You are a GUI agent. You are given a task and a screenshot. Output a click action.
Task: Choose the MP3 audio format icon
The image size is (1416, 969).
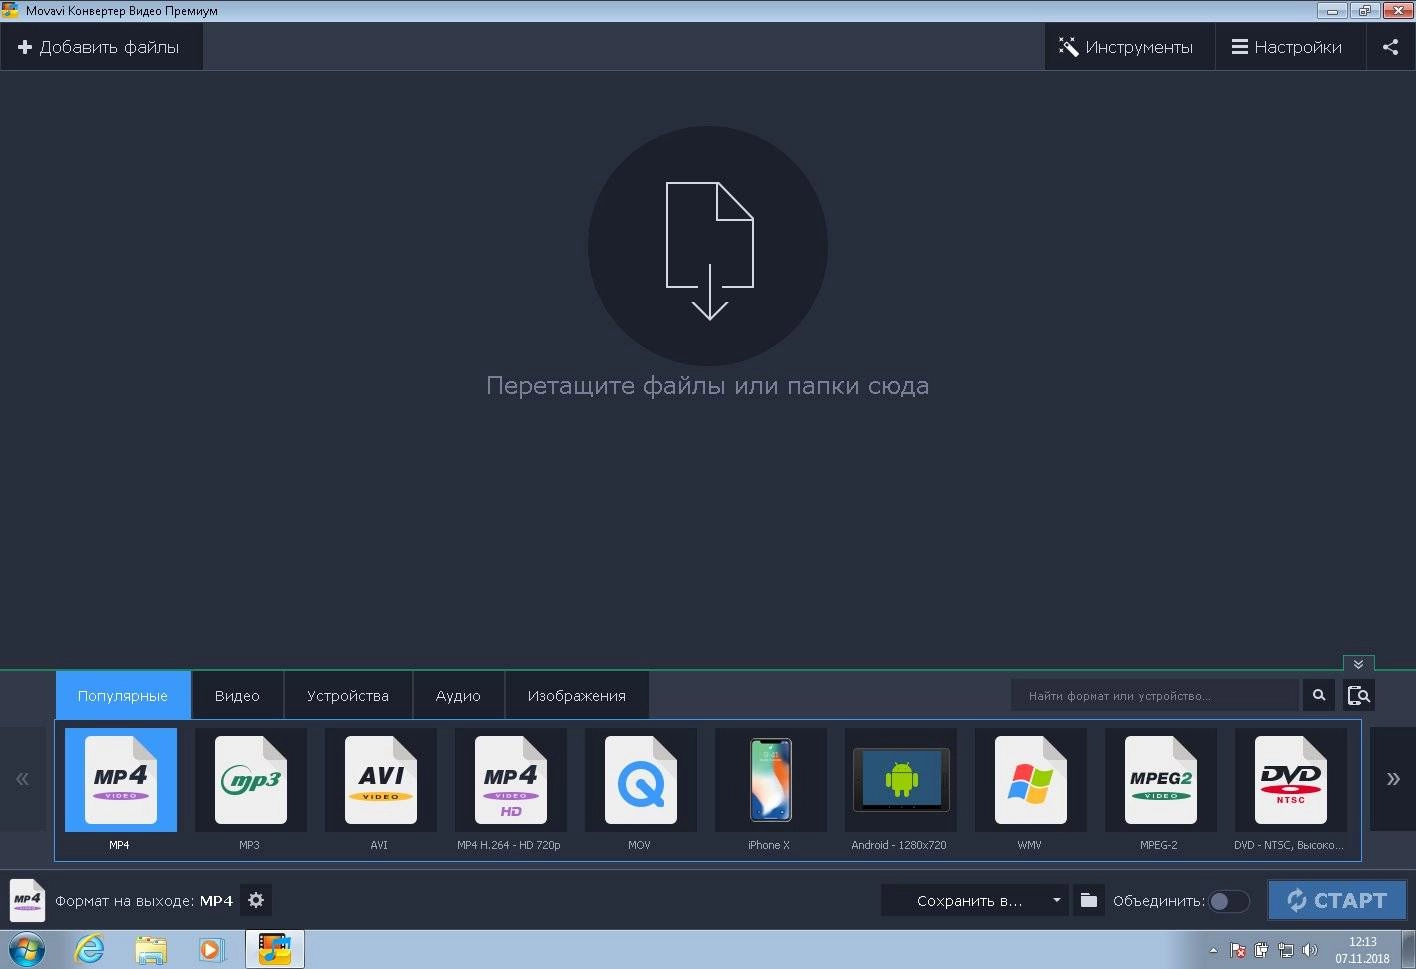[x=251, y=780]
